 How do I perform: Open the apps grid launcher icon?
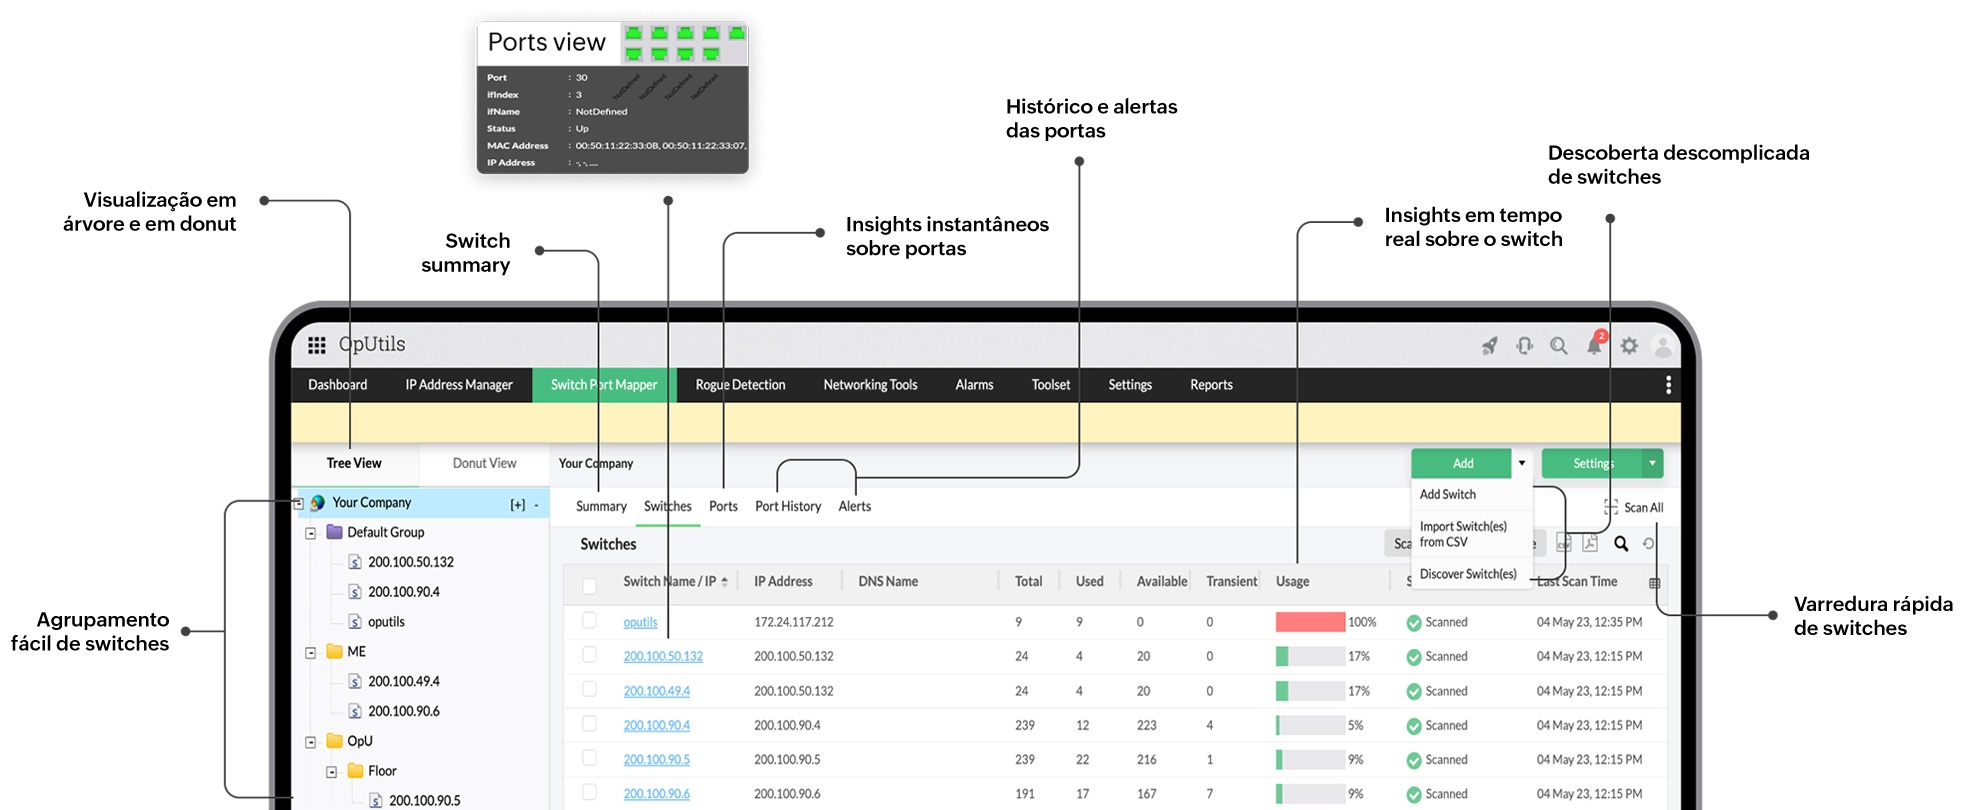tap(317, 345)
